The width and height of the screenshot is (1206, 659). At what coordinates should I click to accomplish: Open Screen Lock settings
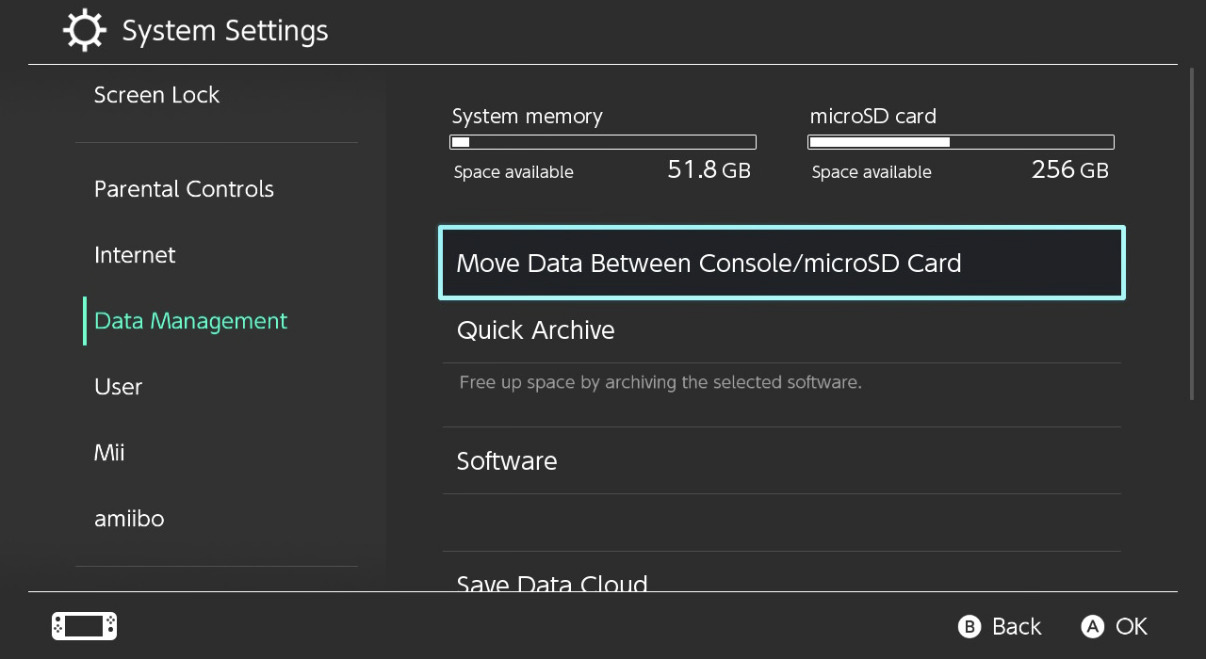point(156,95)
